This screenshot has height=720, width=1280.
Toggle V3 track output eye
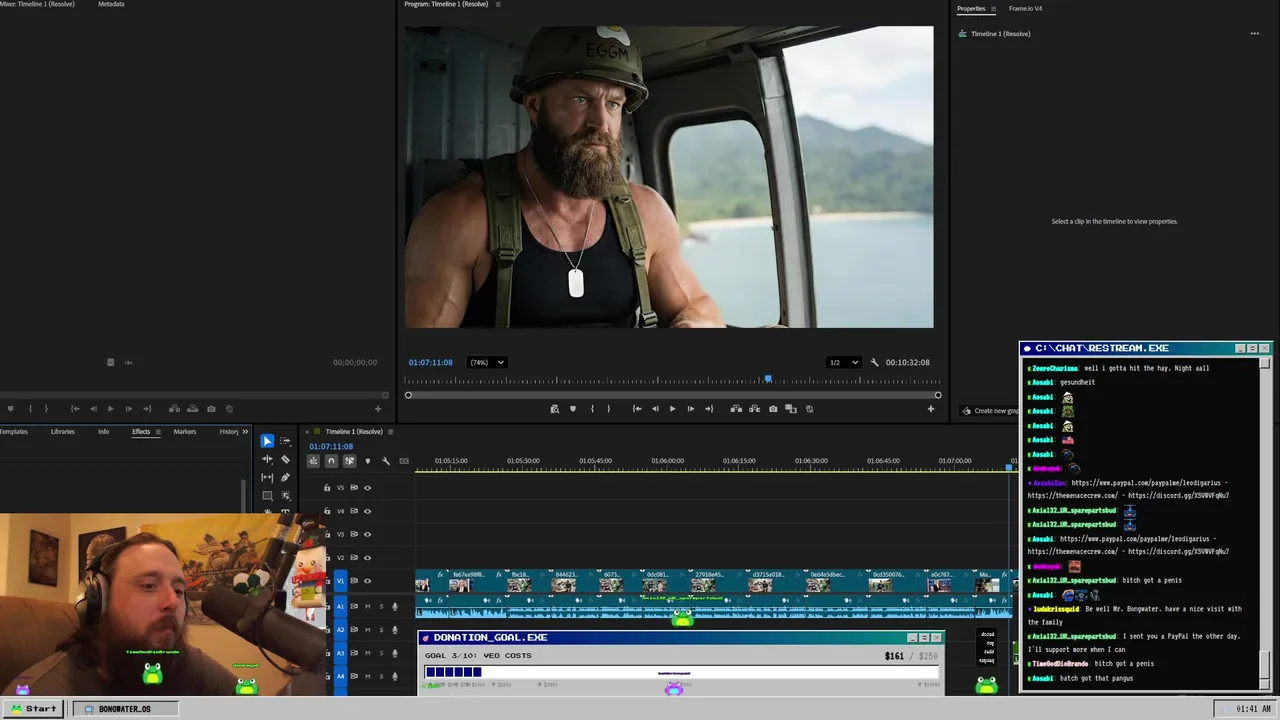(367, 534)
